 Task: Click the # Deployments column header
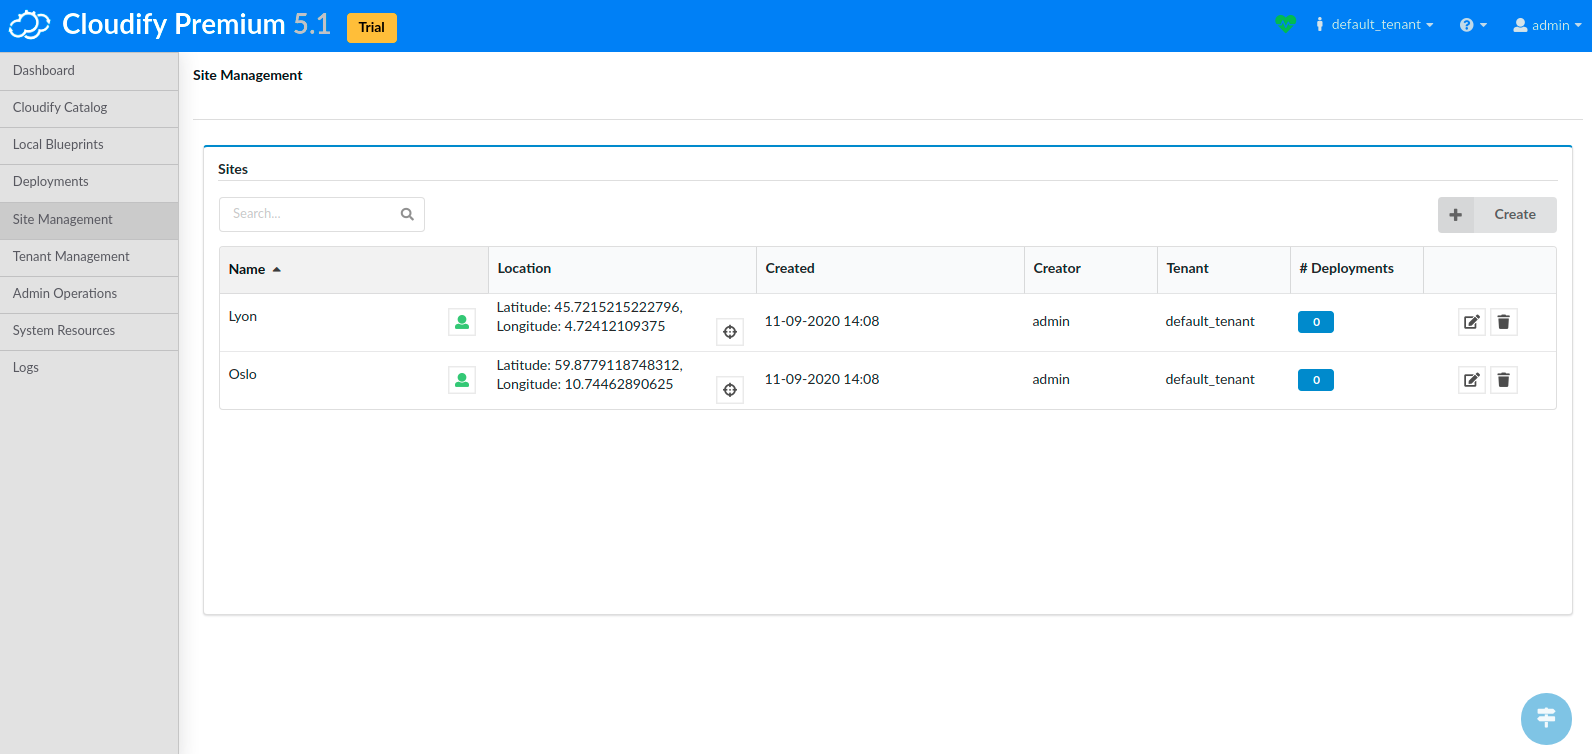[x=1357, y=269]
